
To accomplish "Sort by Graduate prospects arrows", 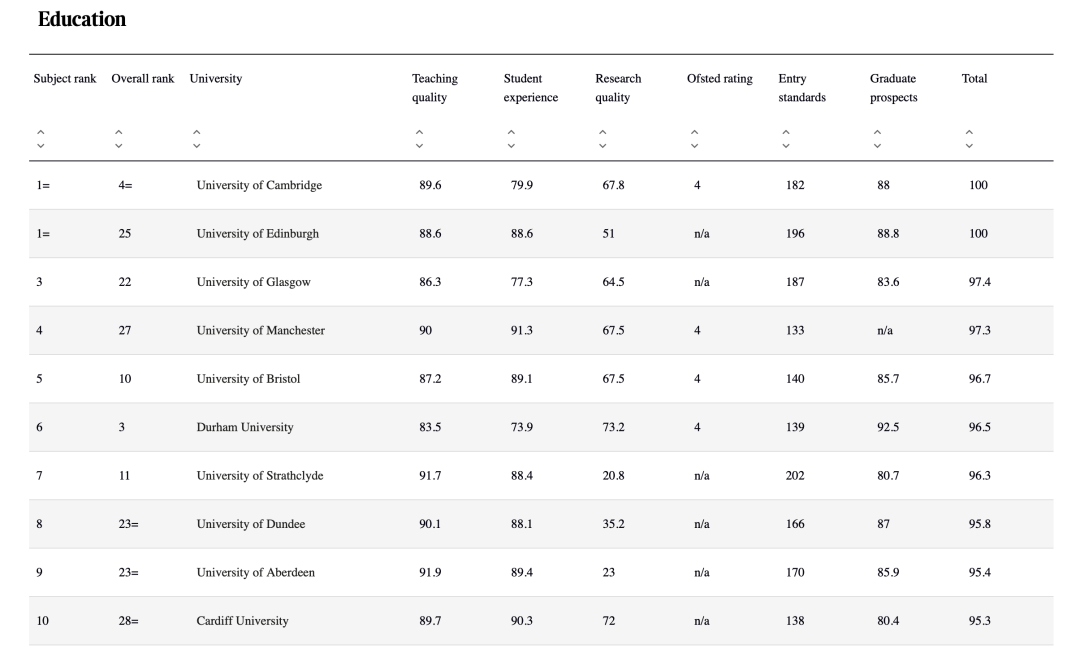I will 877,139.
